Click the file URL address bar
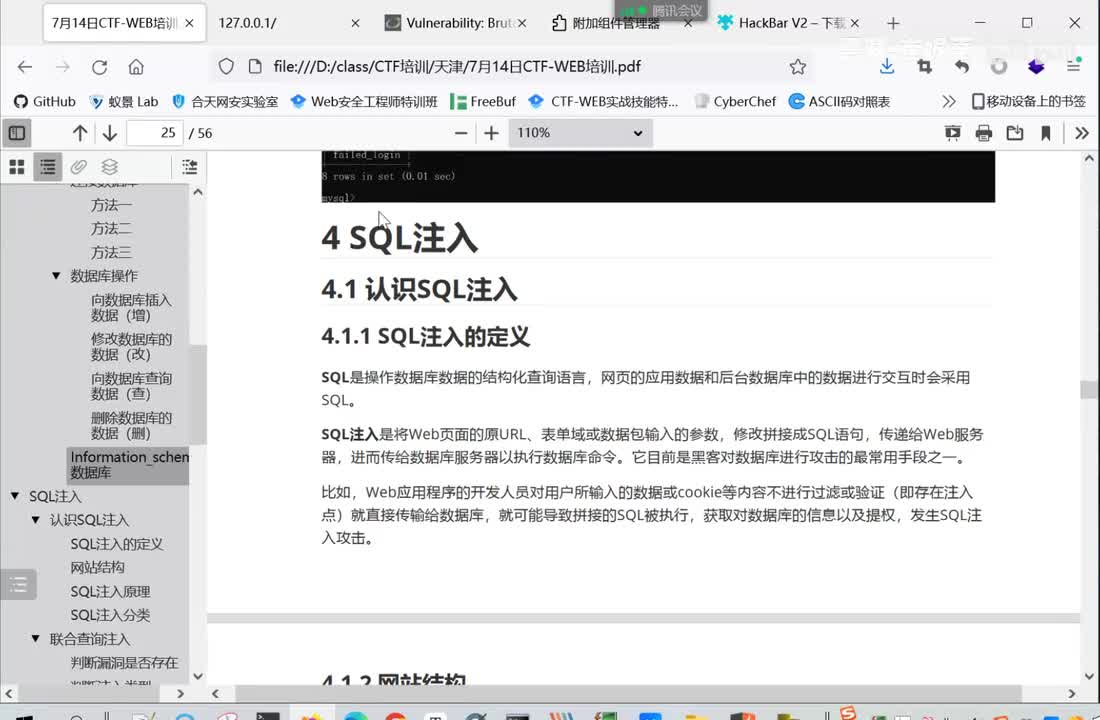 tap(457, 67)
